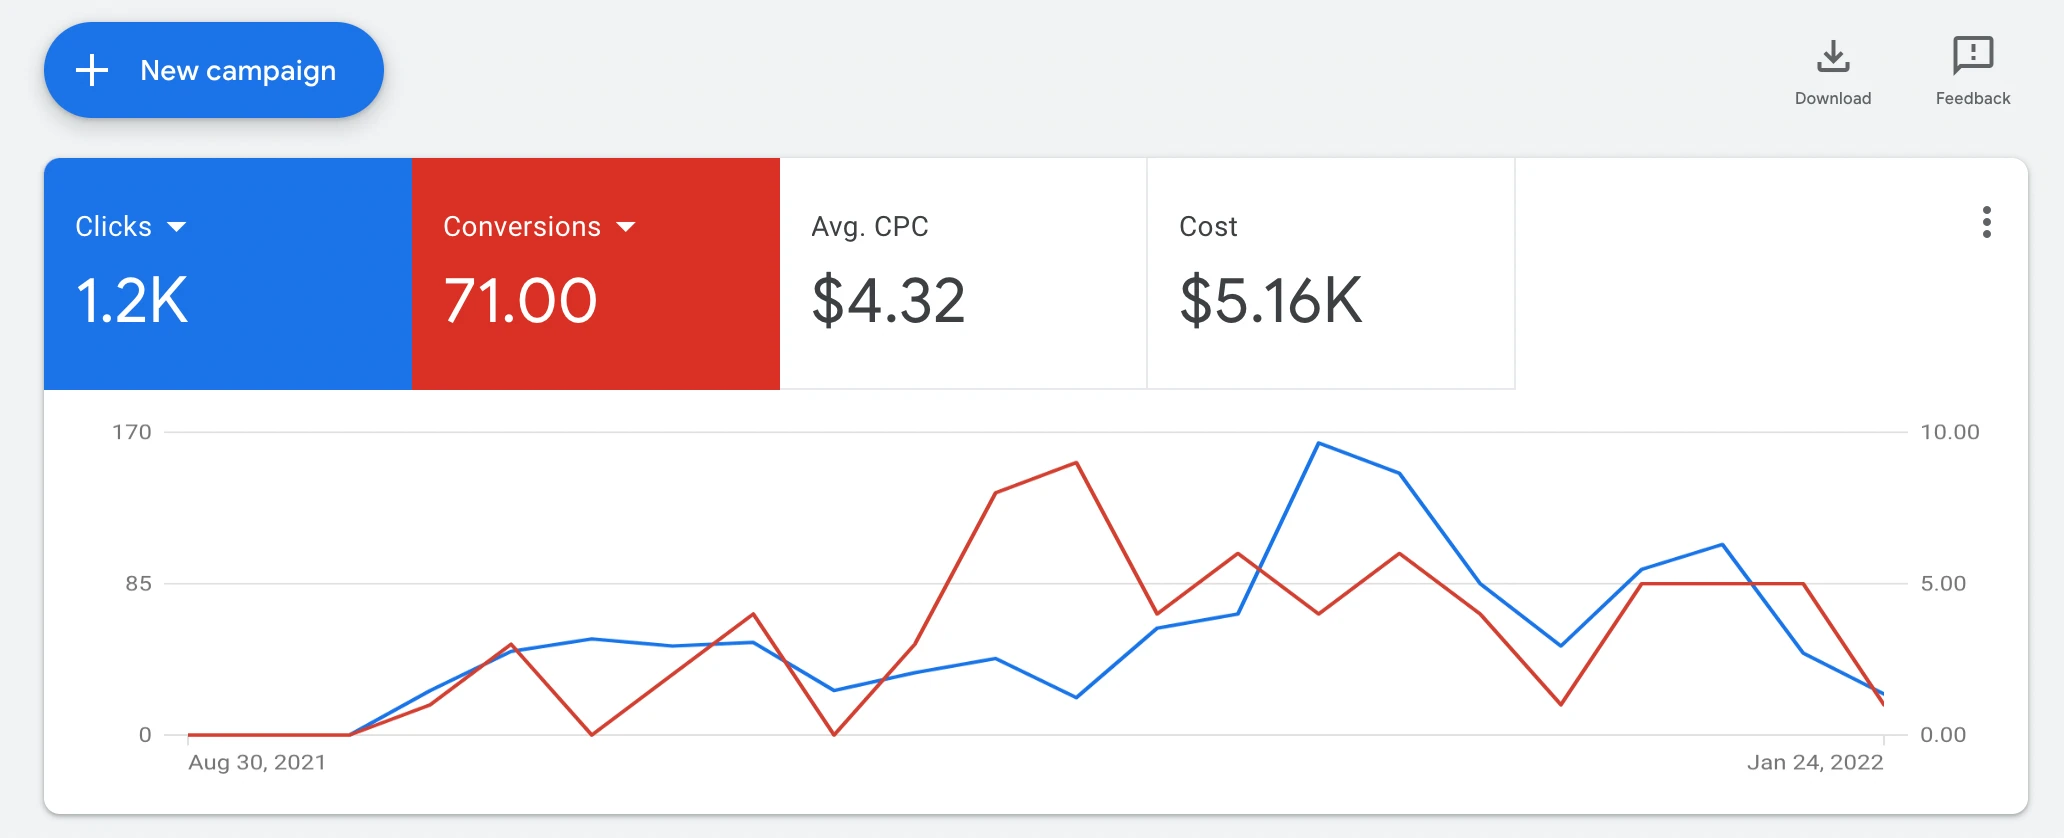Click the New campaign button
This screenshot has height=838, width=2064.
213,70
